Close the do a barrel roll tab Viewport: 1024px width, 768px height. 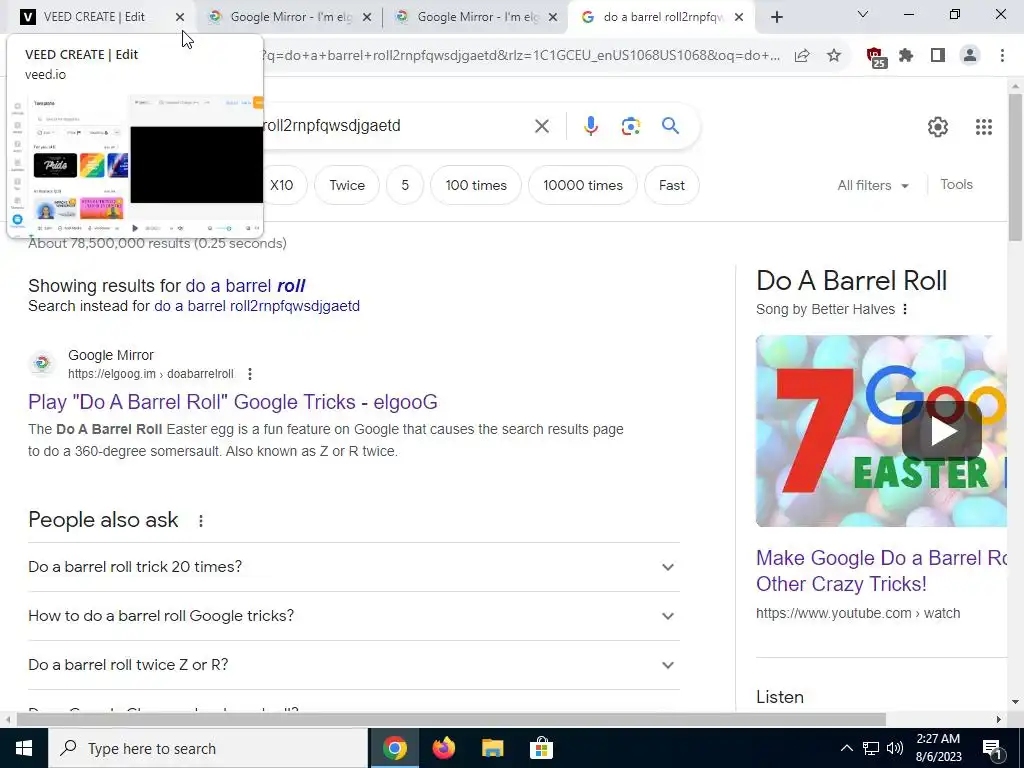[739, 18]
